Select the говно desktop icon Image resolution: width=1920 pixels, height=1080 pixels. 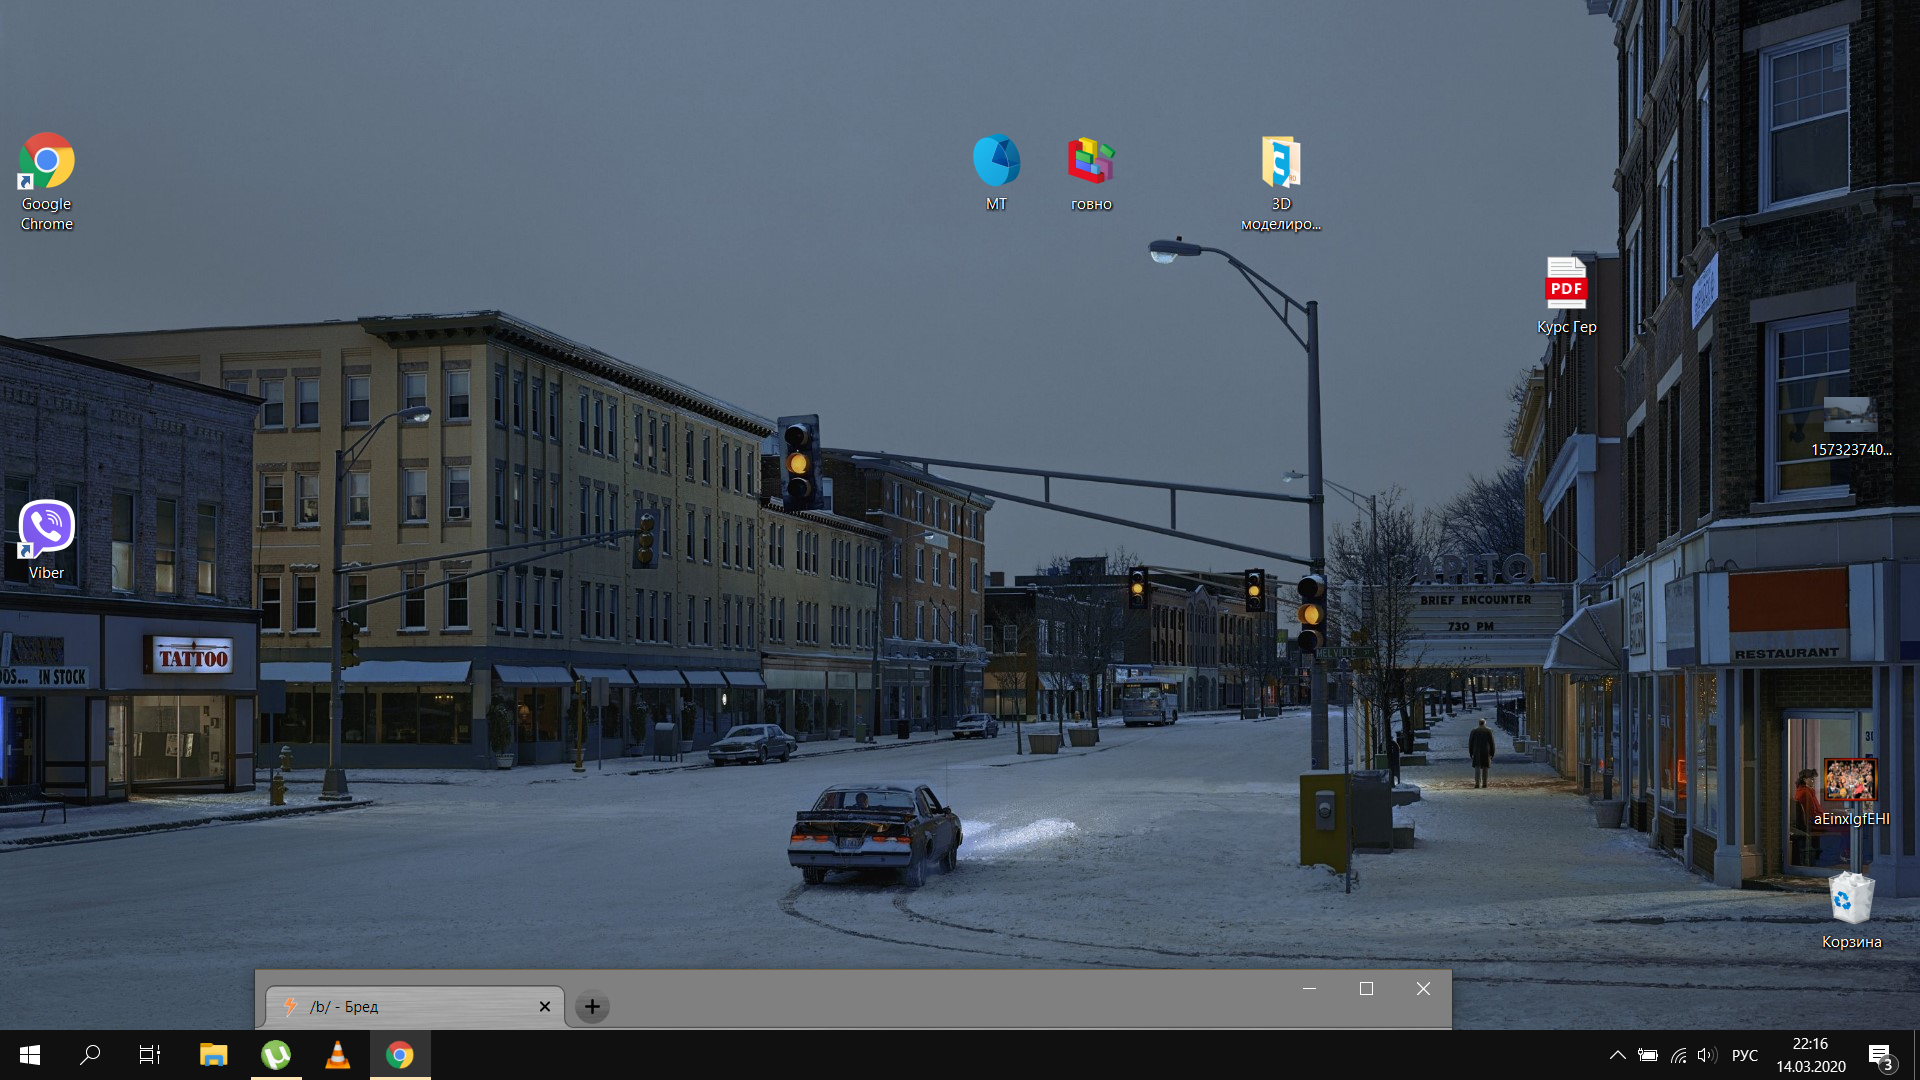[1091, 174]
